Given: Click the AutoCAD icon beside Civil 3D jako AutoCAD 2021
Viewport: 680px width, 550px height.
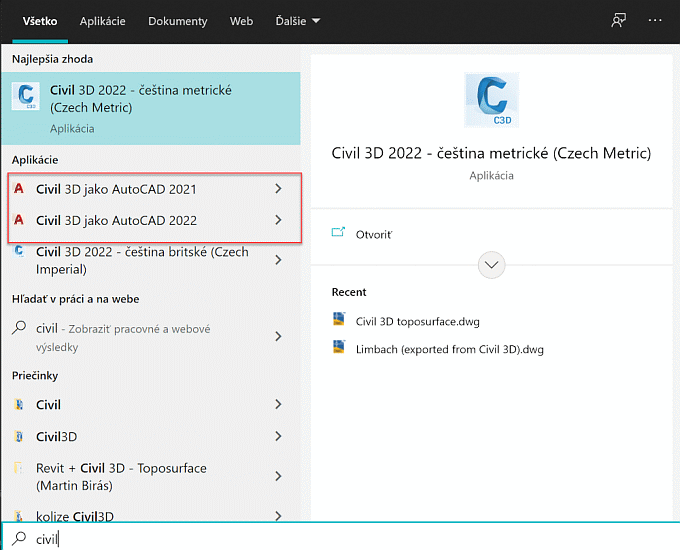Looking at the screenshot, I should pyautogui.click(x=19, y=188).
